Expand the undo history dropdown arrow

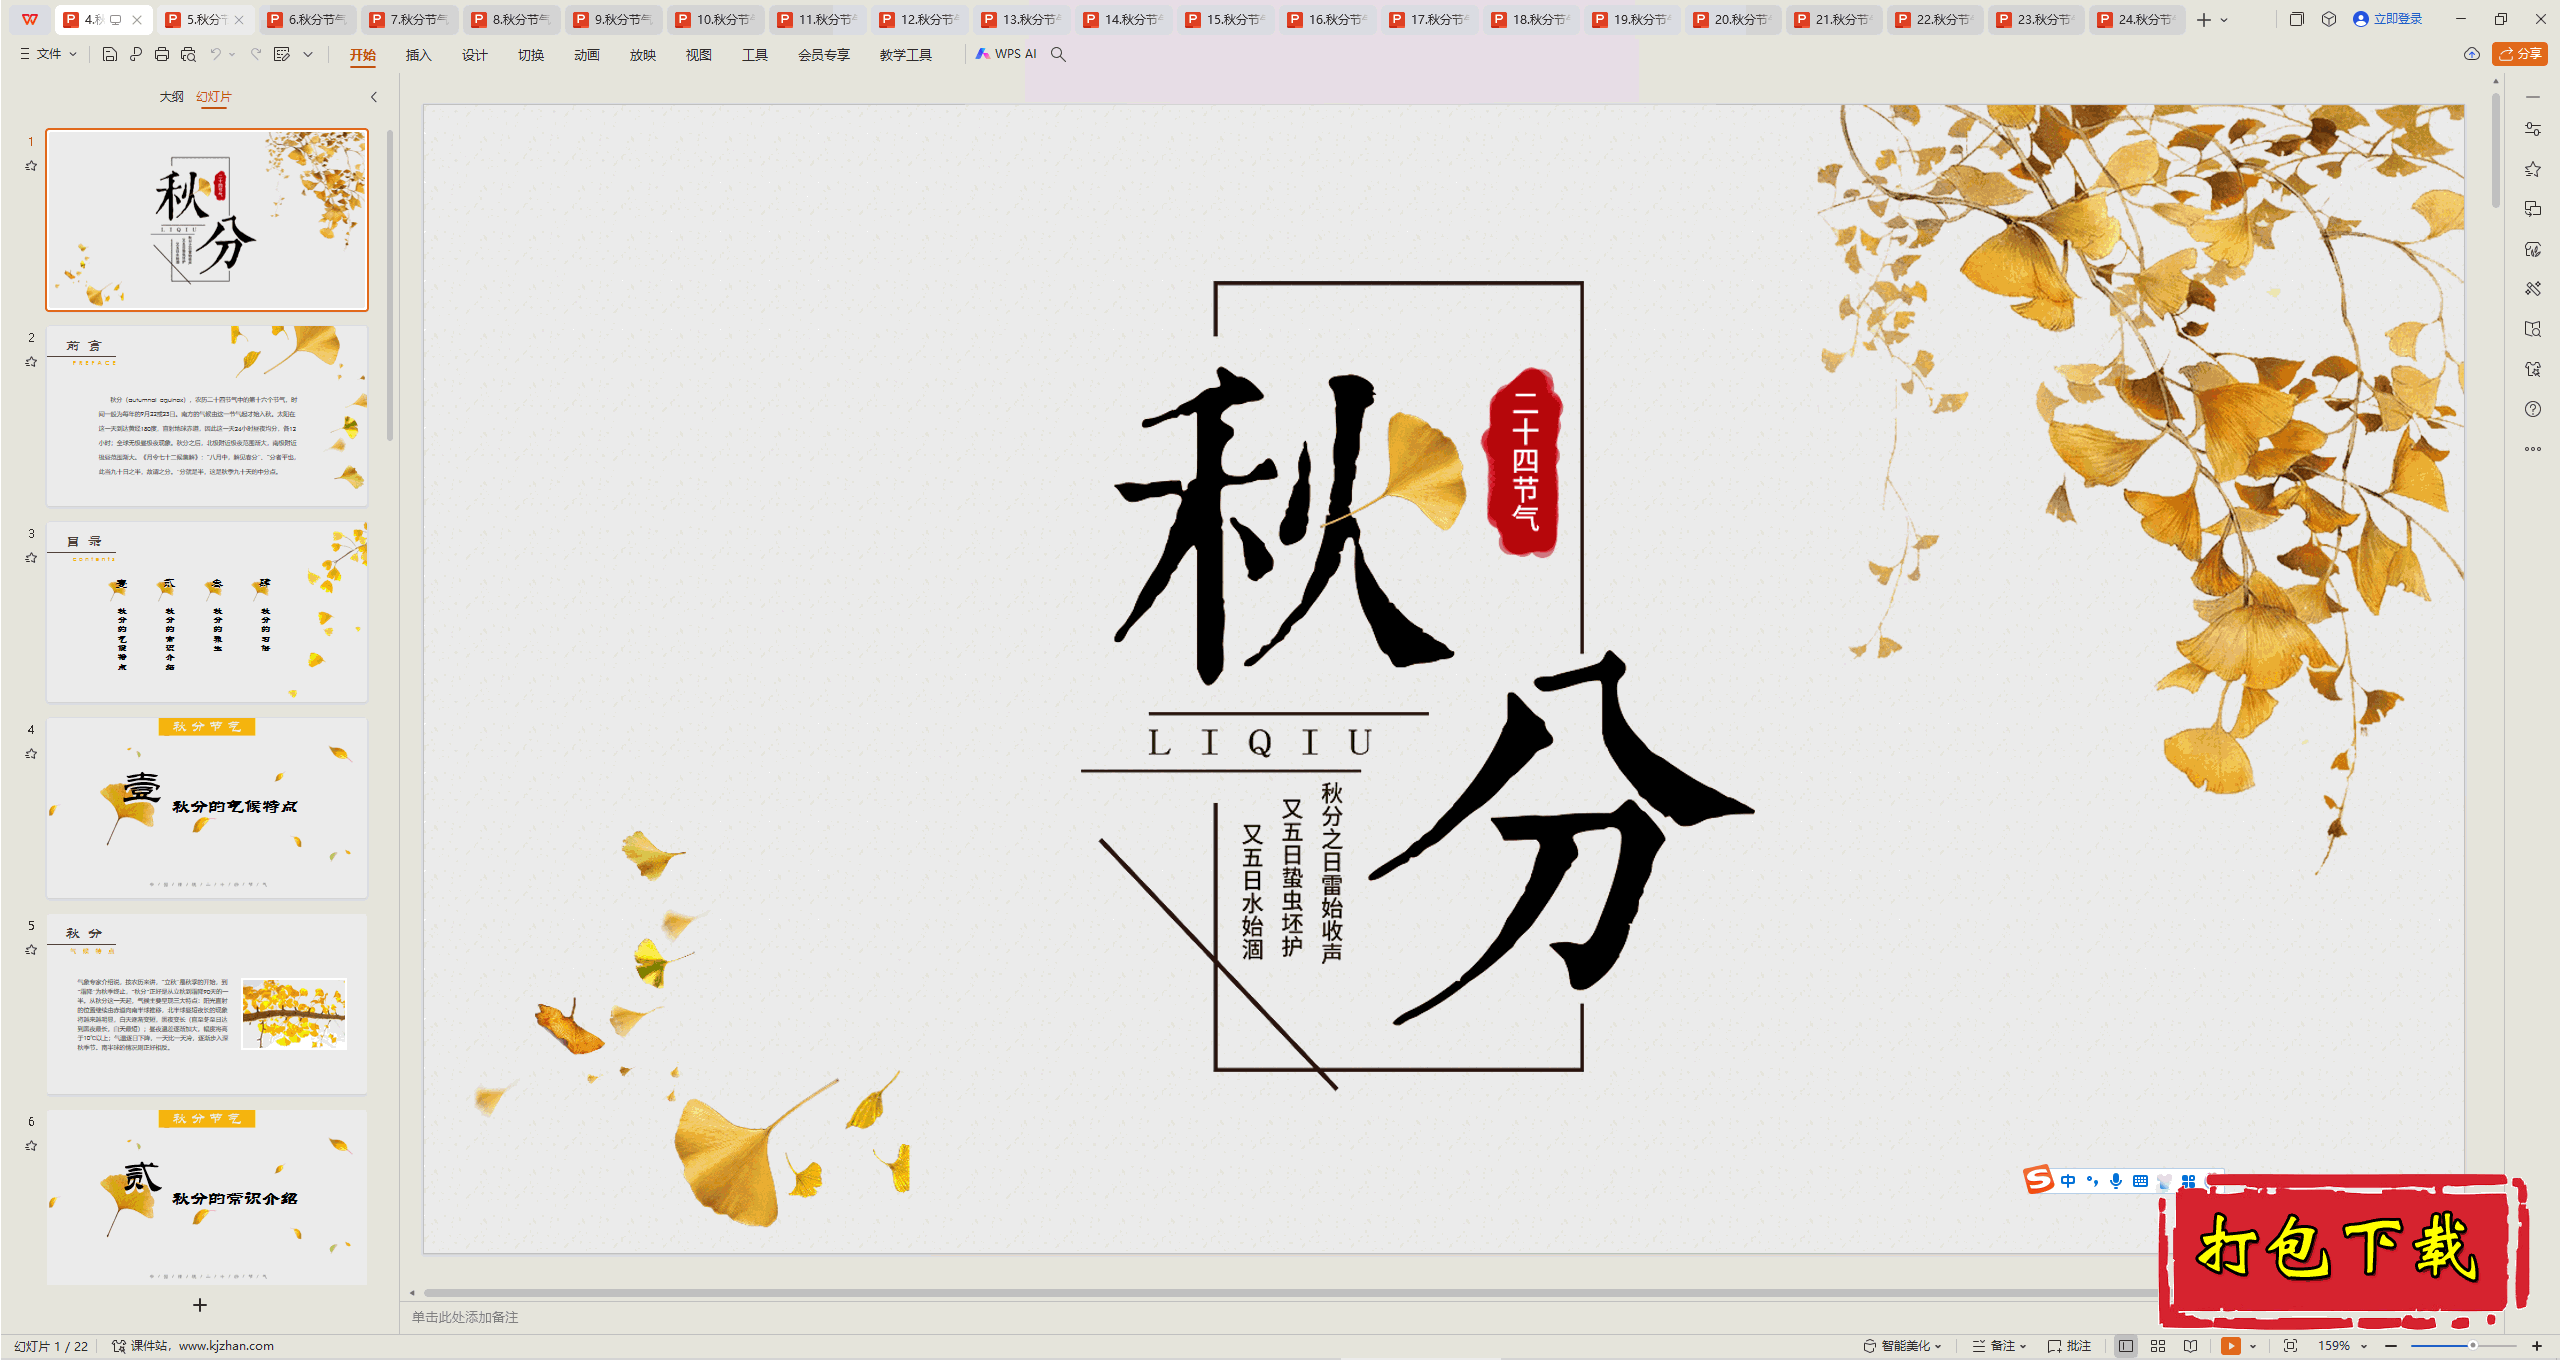pyautogui.click(x=232, y=54)
